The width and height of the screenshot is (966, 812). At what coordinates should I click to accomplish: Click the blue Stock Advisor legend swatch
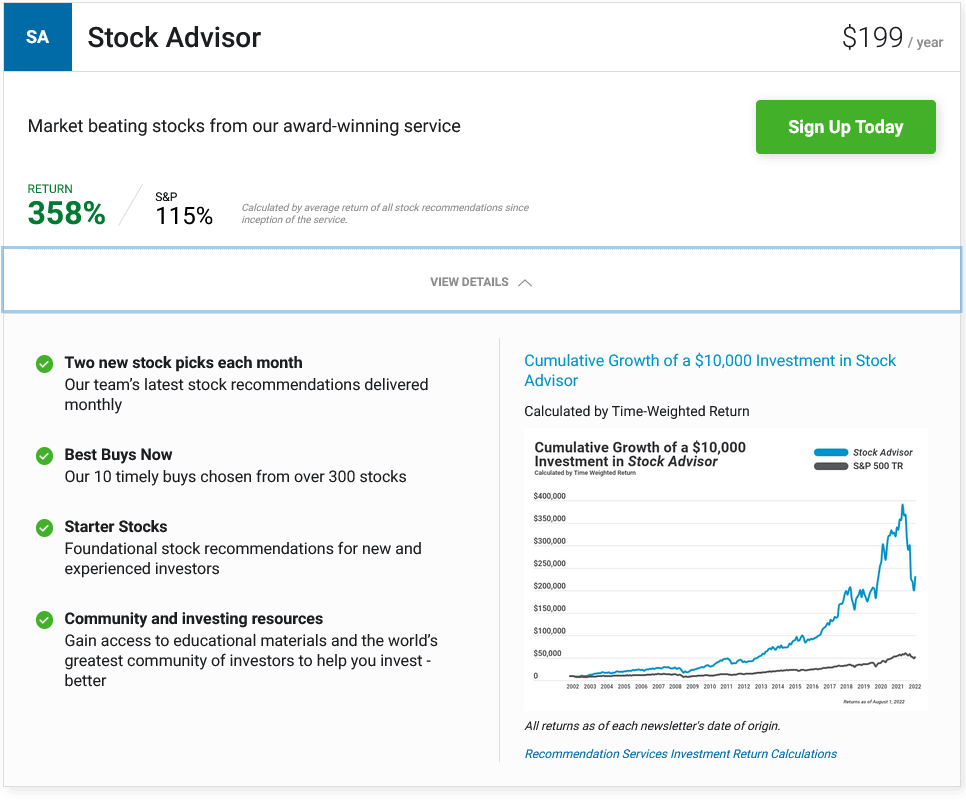tap(830, 452)
